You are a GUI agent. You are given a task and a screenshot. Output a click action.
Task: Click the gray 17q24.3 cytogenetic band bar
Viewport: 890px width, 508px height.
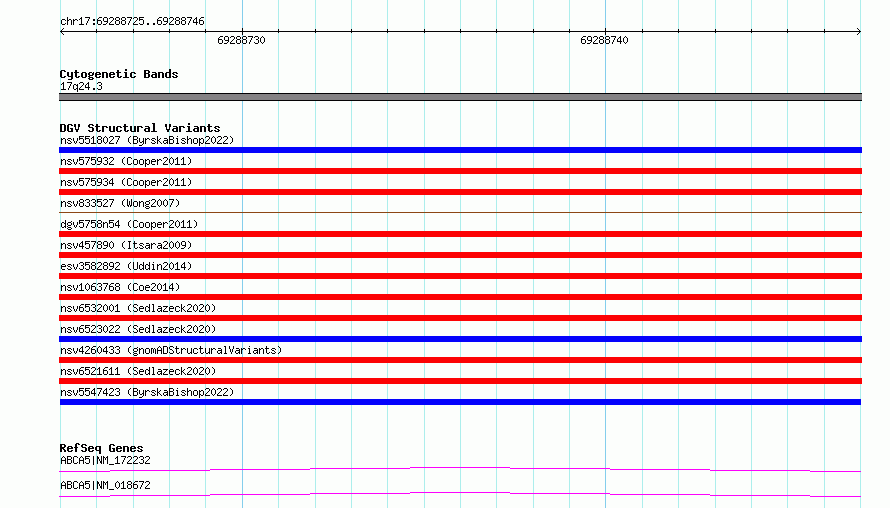tap(460, 97)
